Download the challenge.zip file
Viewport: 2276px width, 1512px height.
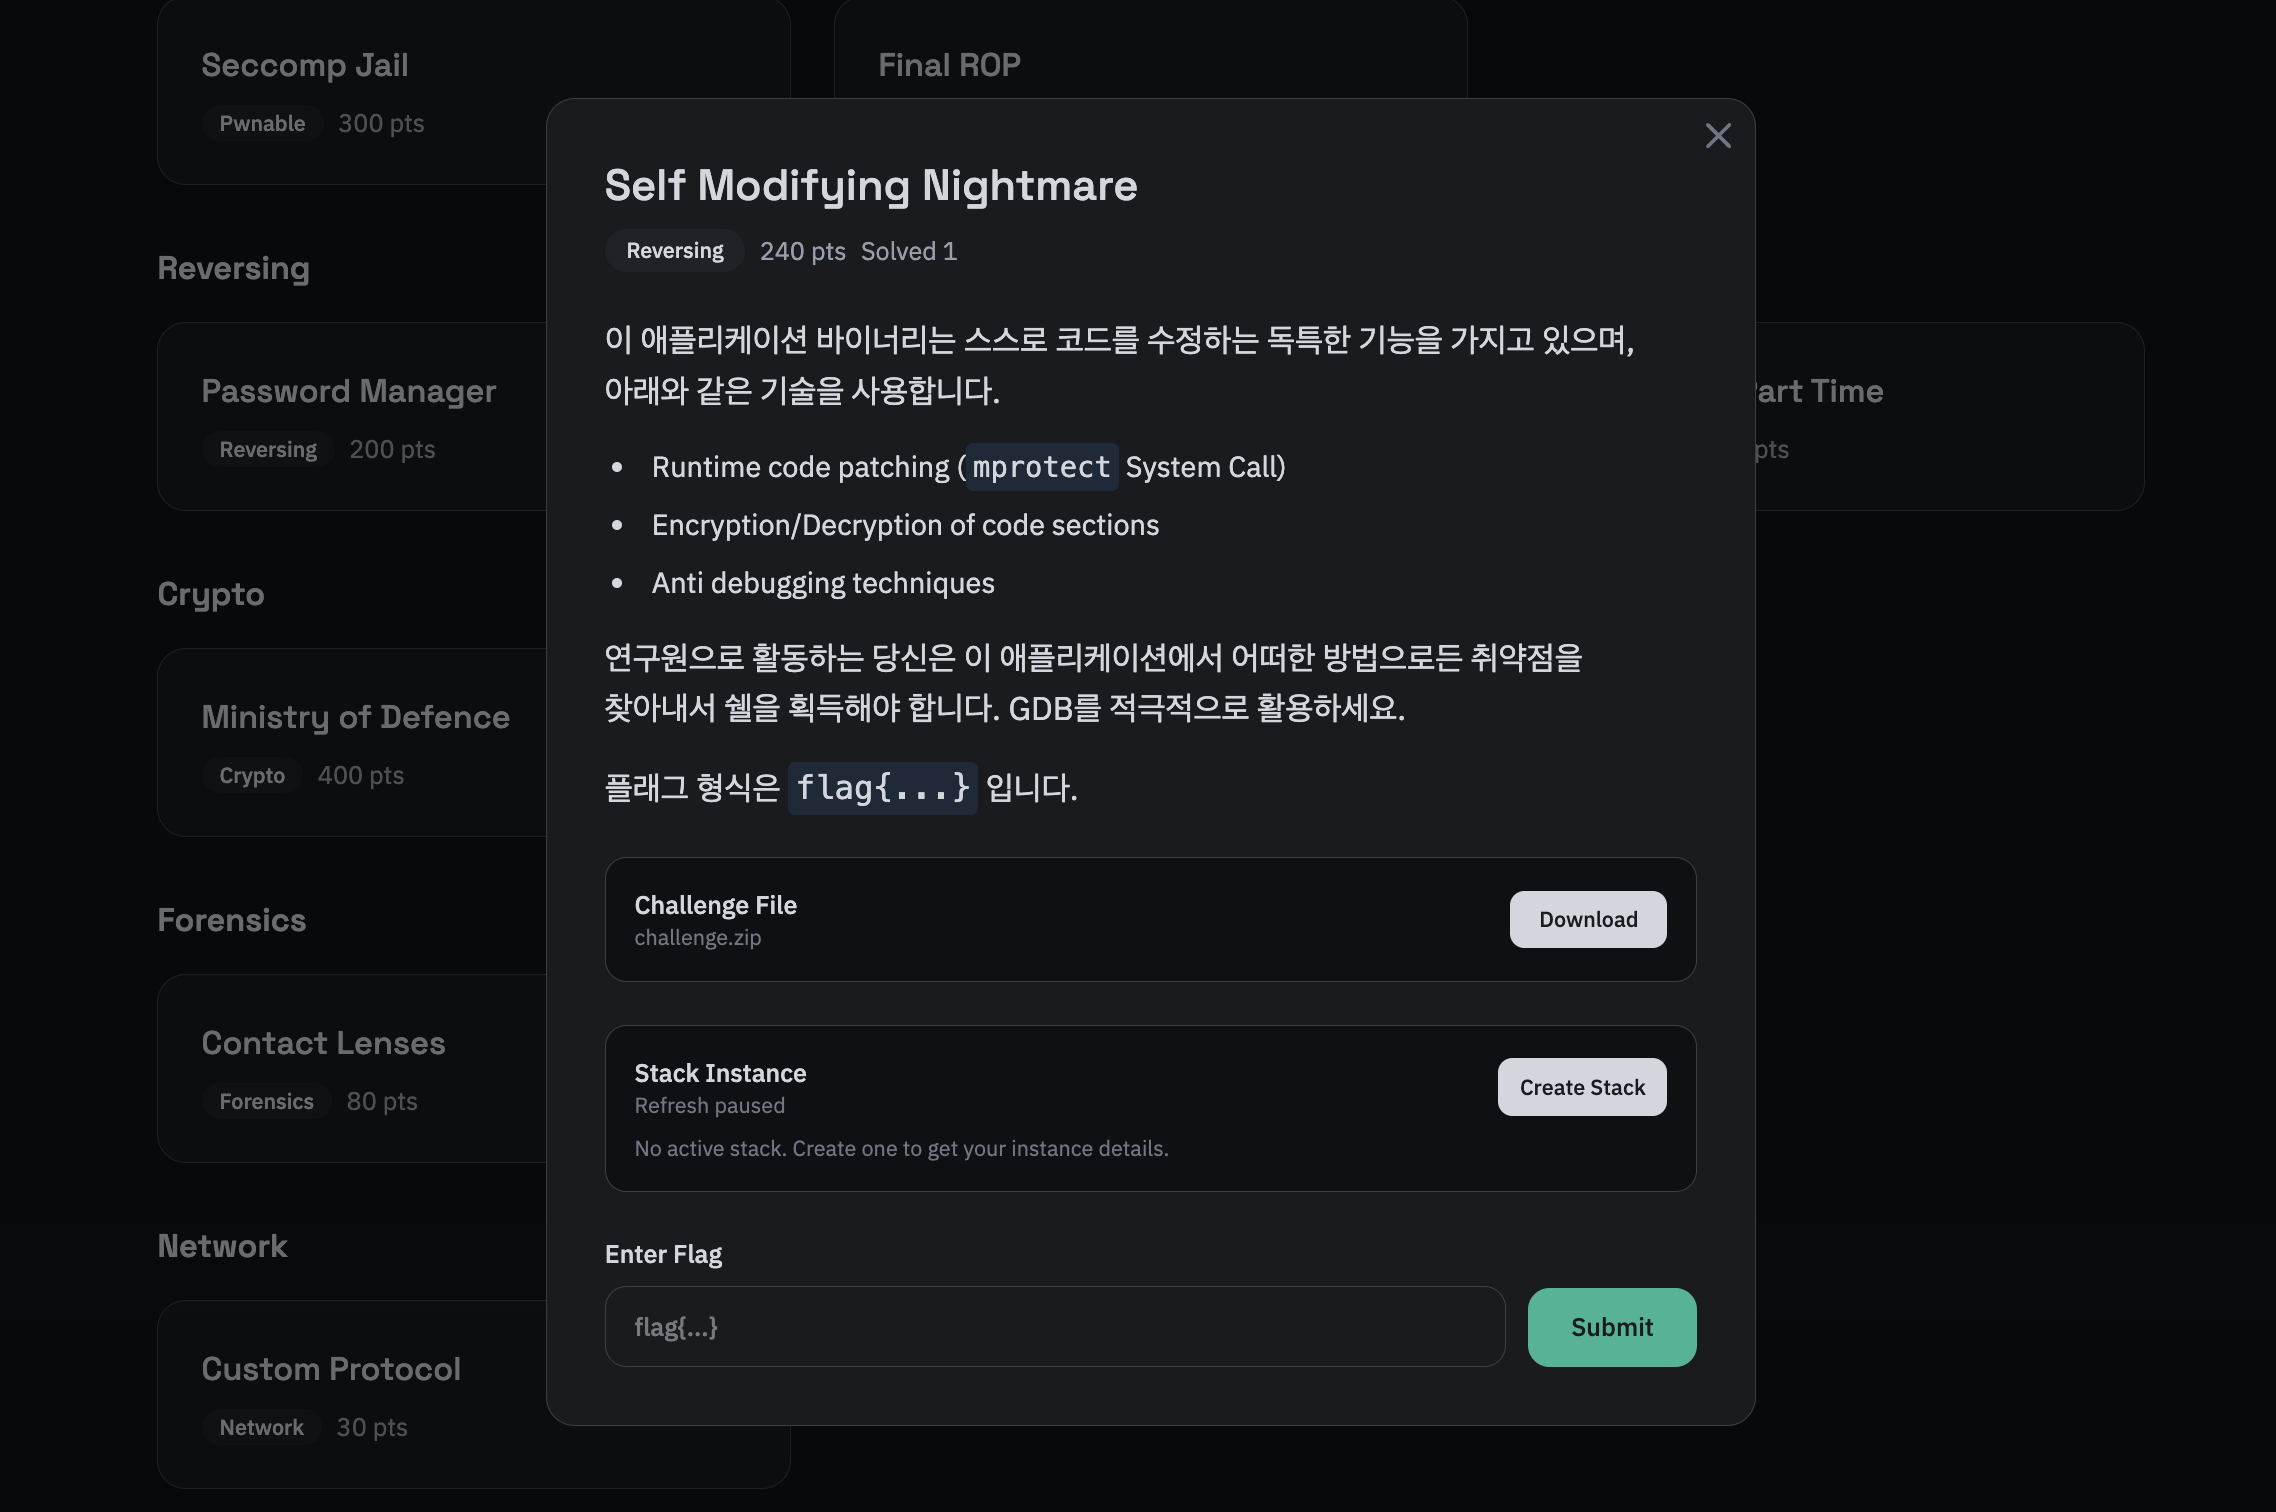click(x=1587, y=919)
